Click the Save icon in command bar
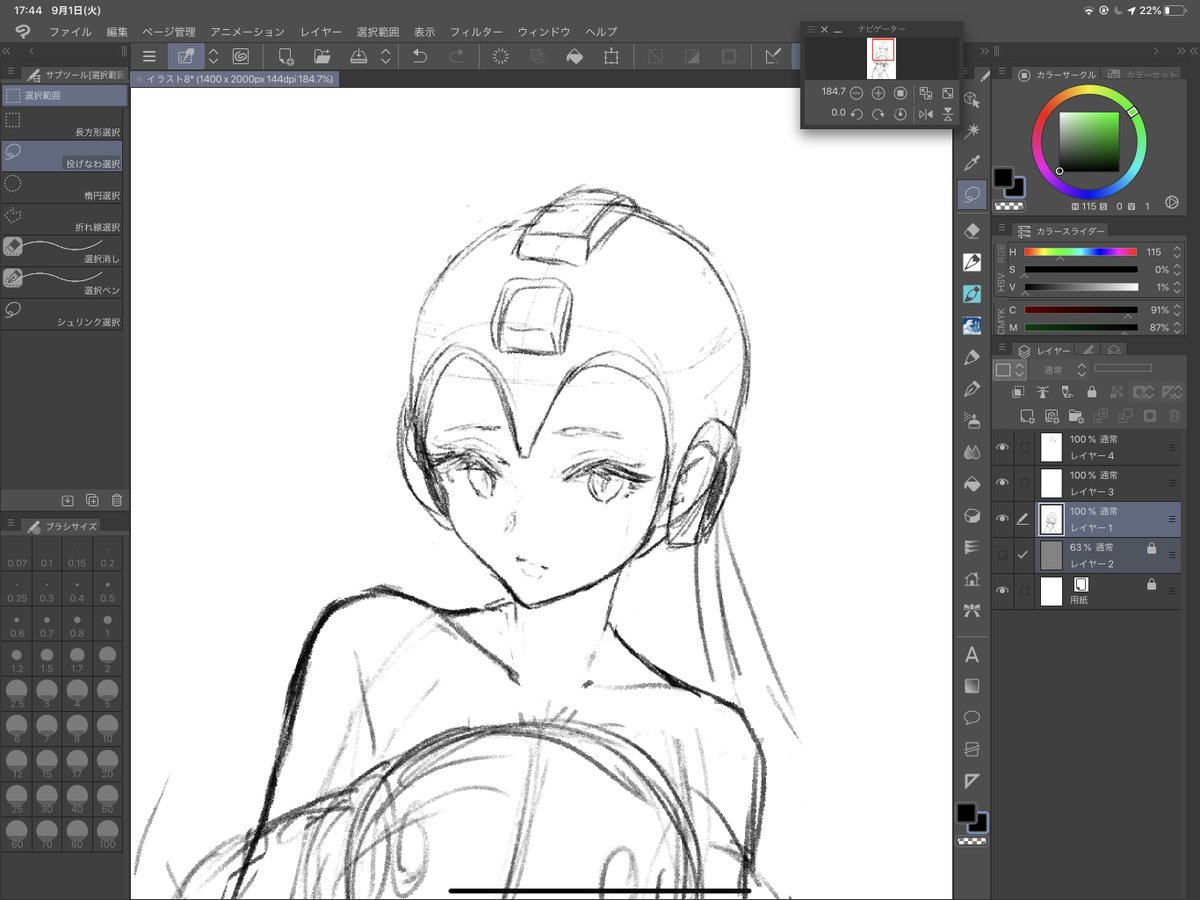This screenshot has height=900, width=1200. 359,57
